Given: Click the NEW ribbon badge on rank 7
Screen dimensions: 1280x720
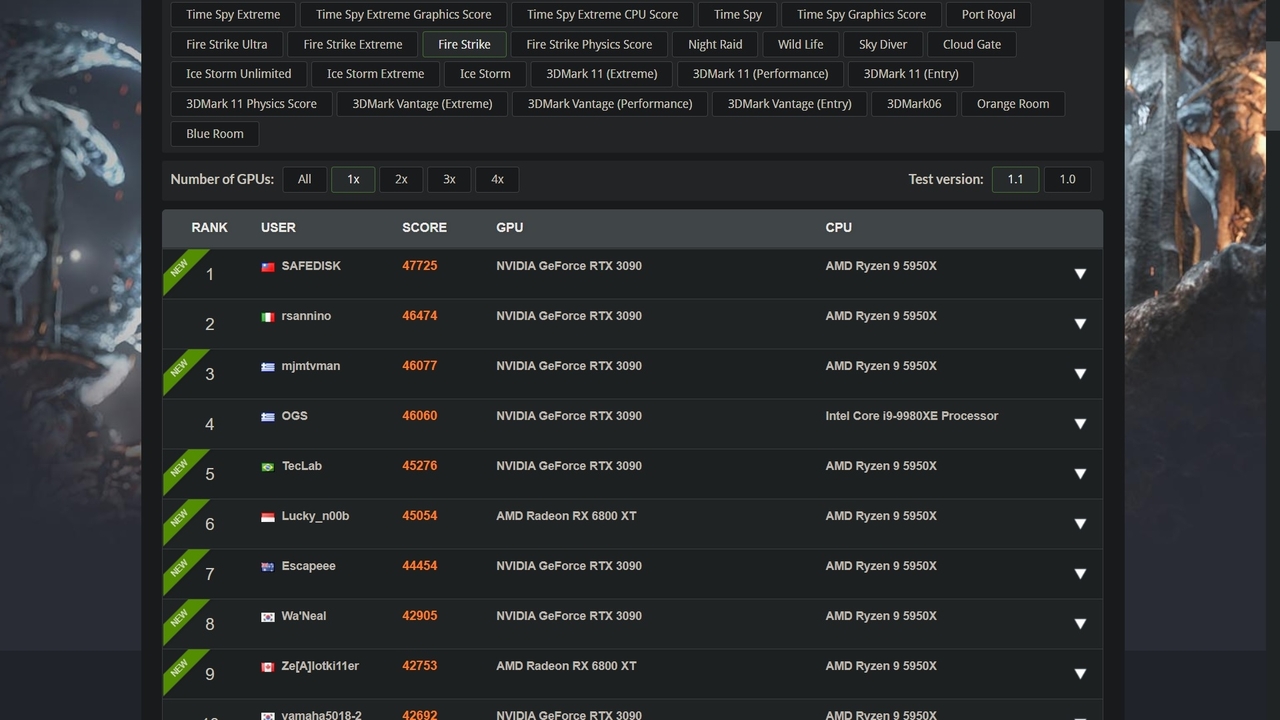Looking at the screenshot, I should (179, 567).
